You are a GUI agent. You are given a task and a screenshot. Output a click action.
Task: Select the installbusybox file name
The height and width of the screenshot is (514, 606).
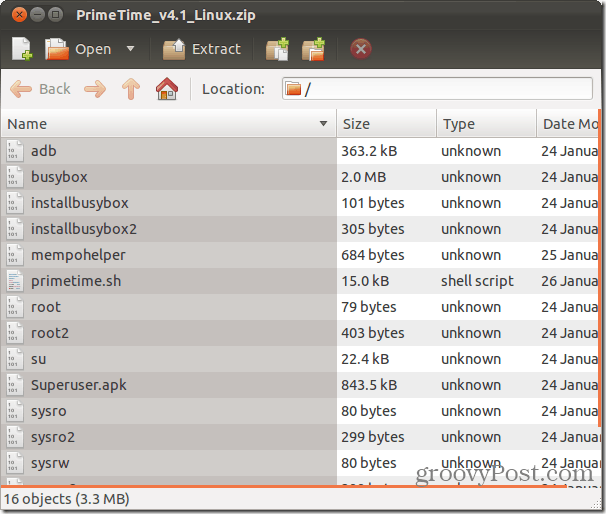80,203
